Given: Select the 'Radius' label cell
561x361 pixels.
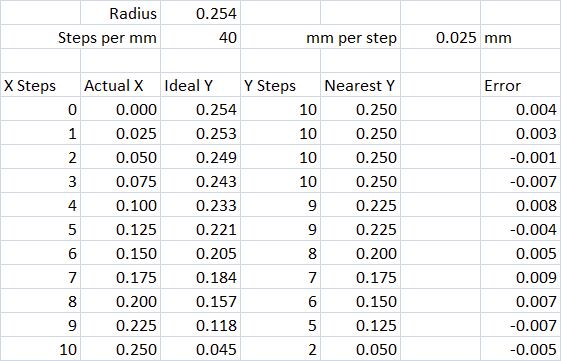Looking at the screenshot, I should point(121,13).
